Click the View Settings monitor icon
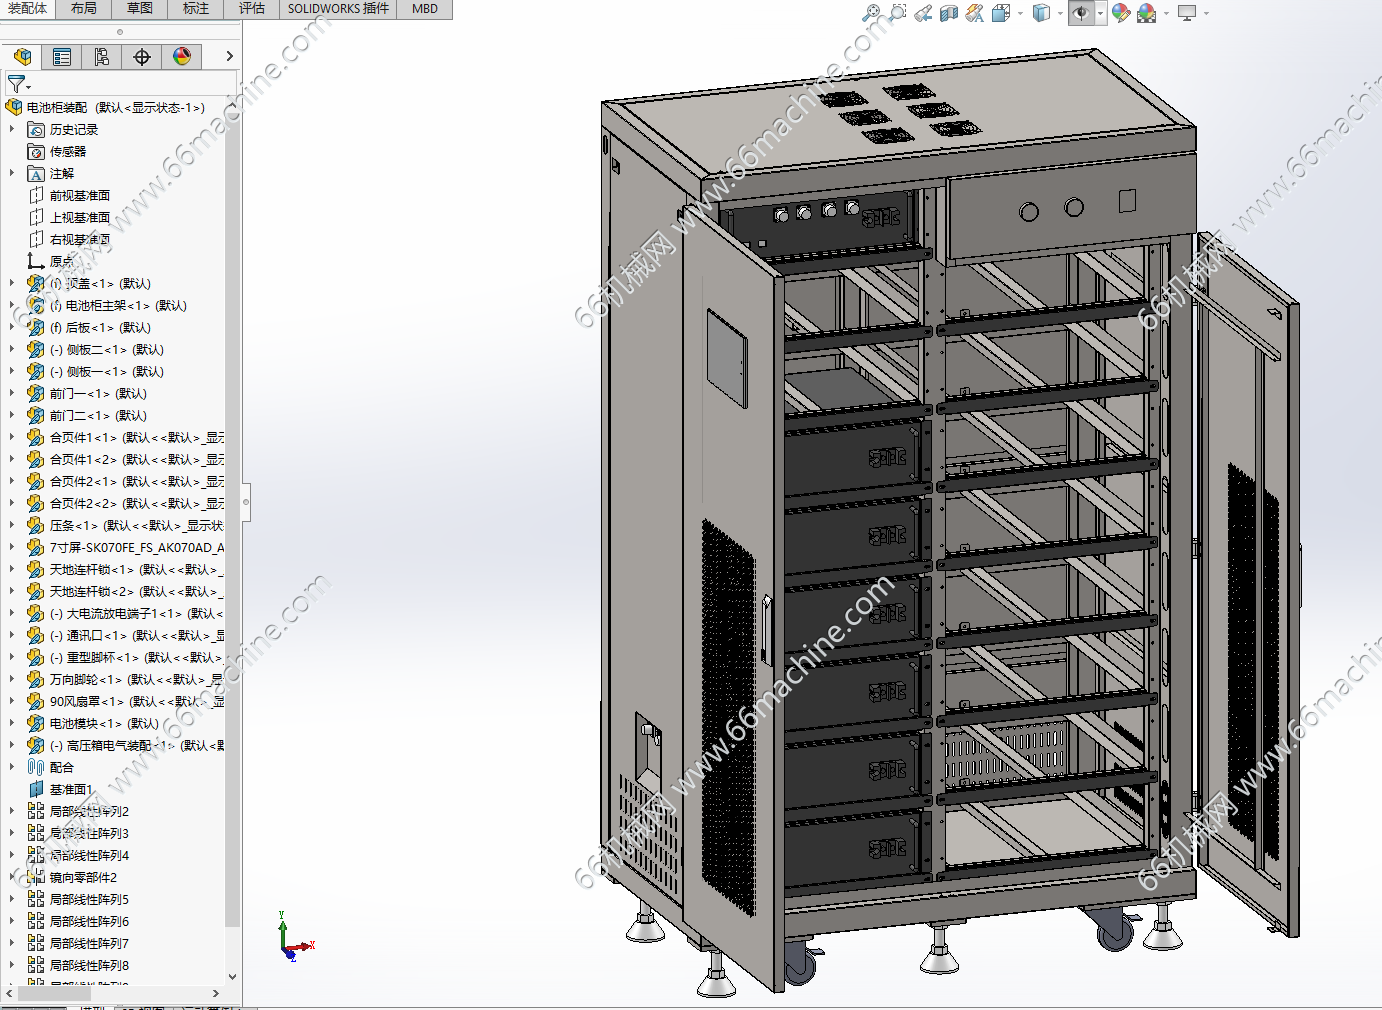Viewport: 1382px width, 1010px height. click(x=1187, y=13)
